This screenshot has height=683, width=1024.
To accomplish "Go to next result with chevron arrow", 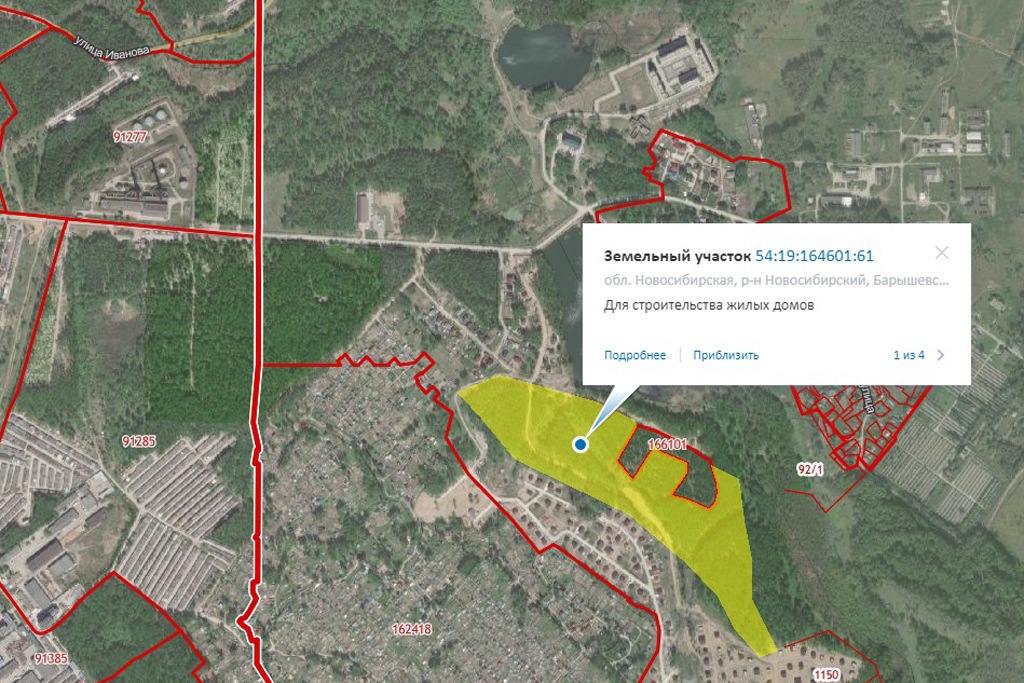I will point(941,355).
